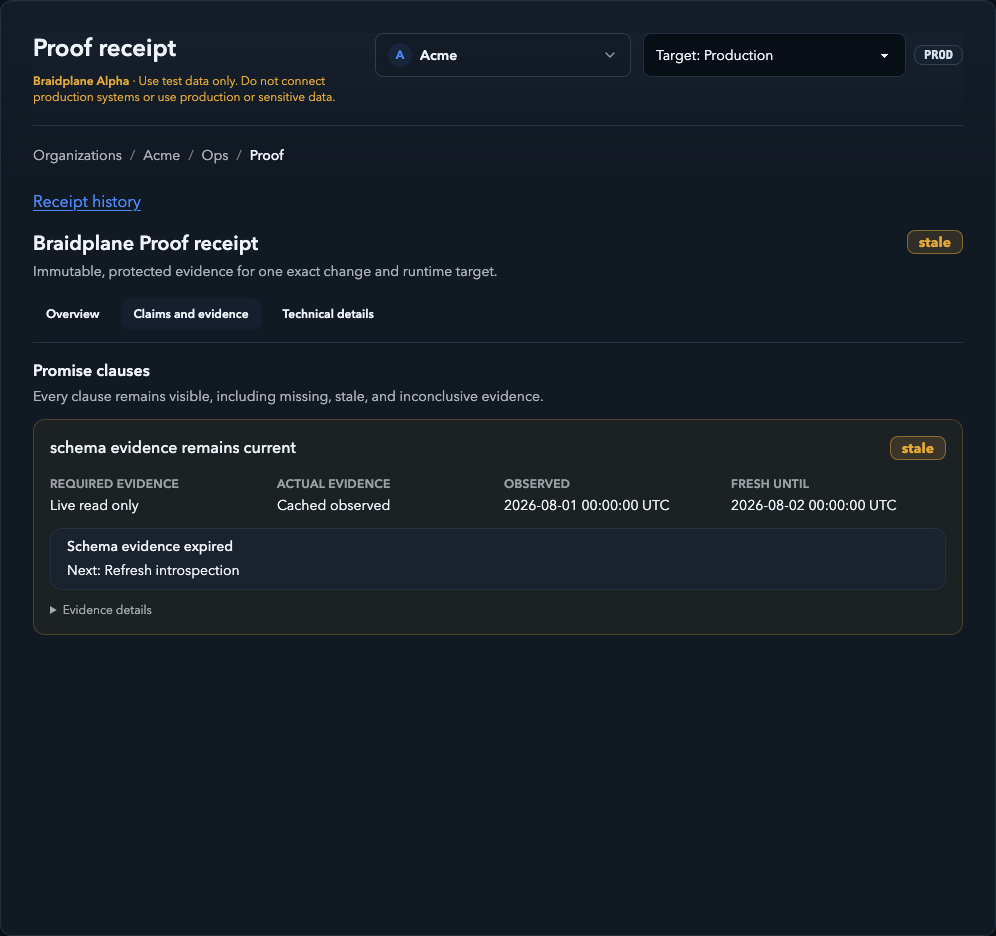Click the Live read only value

[94, 505]
